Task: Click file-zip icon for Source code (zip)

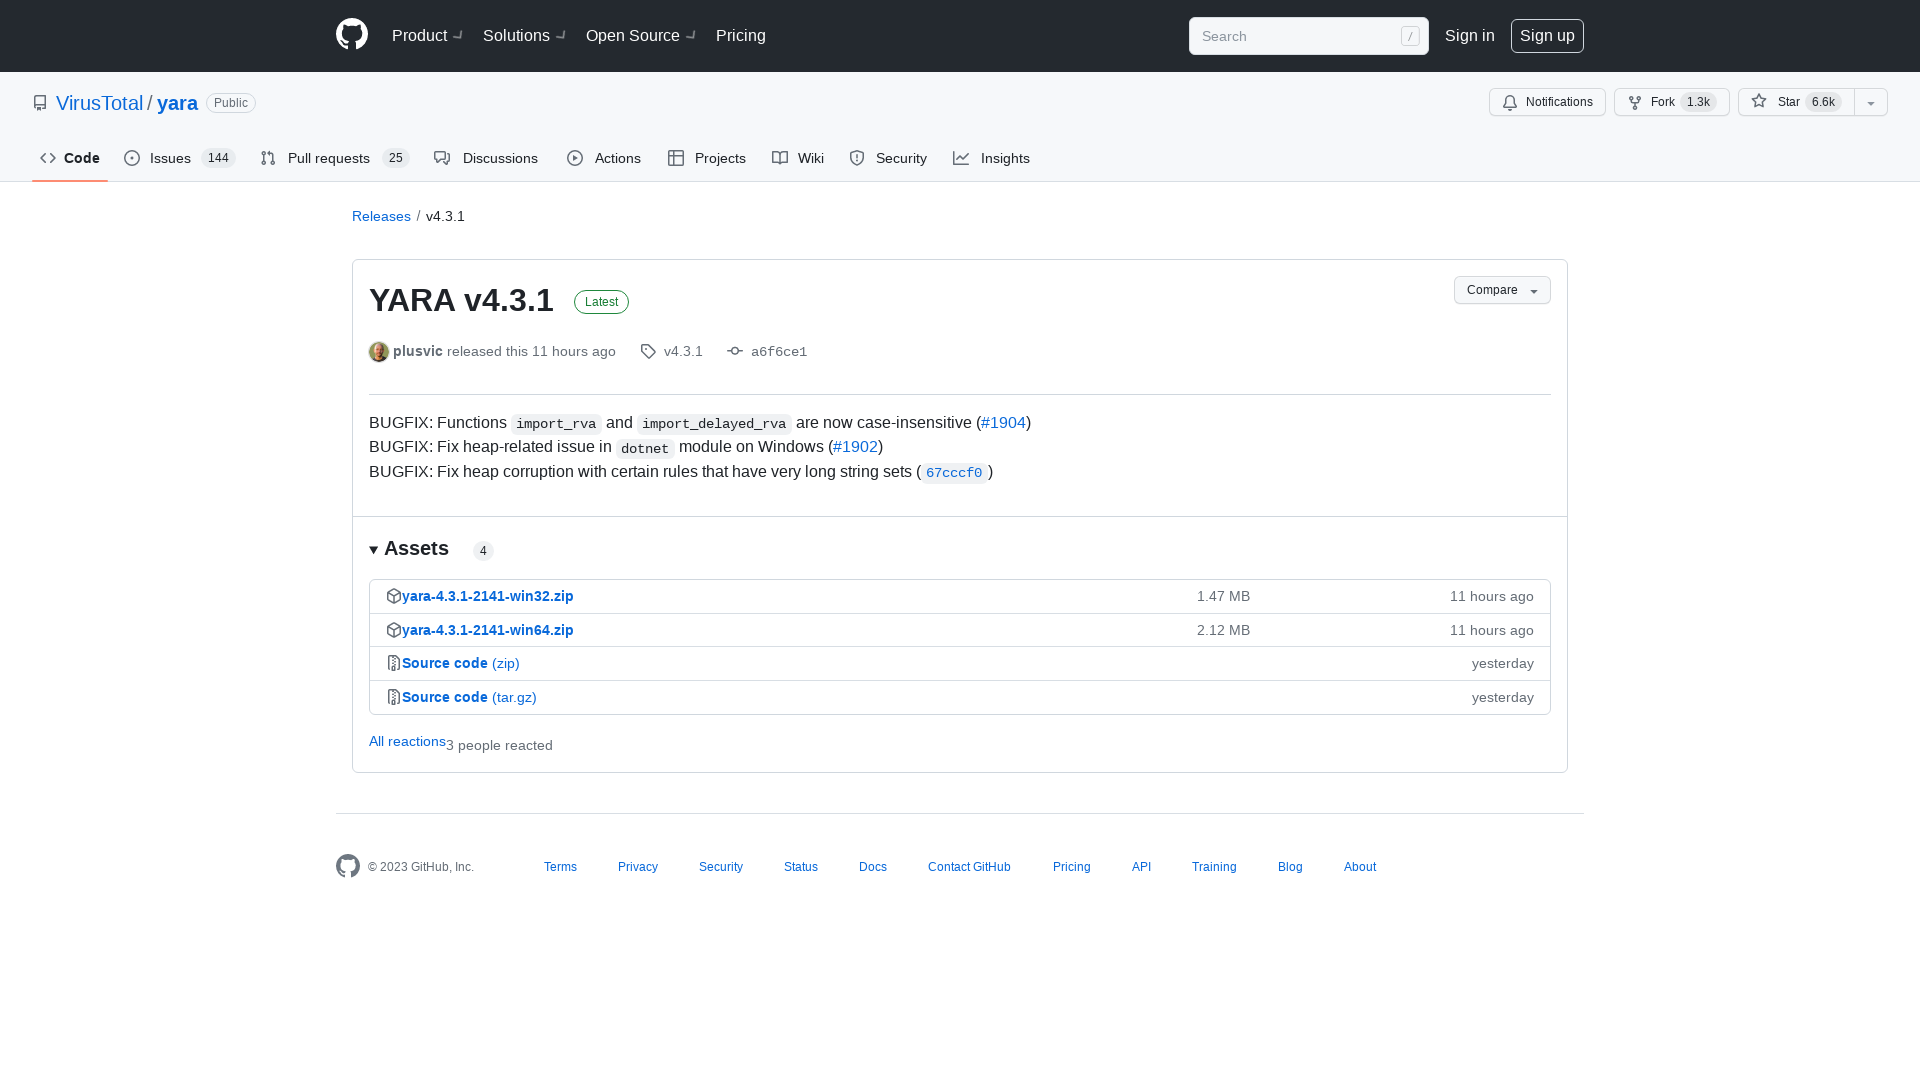Action: click(394, 663)
